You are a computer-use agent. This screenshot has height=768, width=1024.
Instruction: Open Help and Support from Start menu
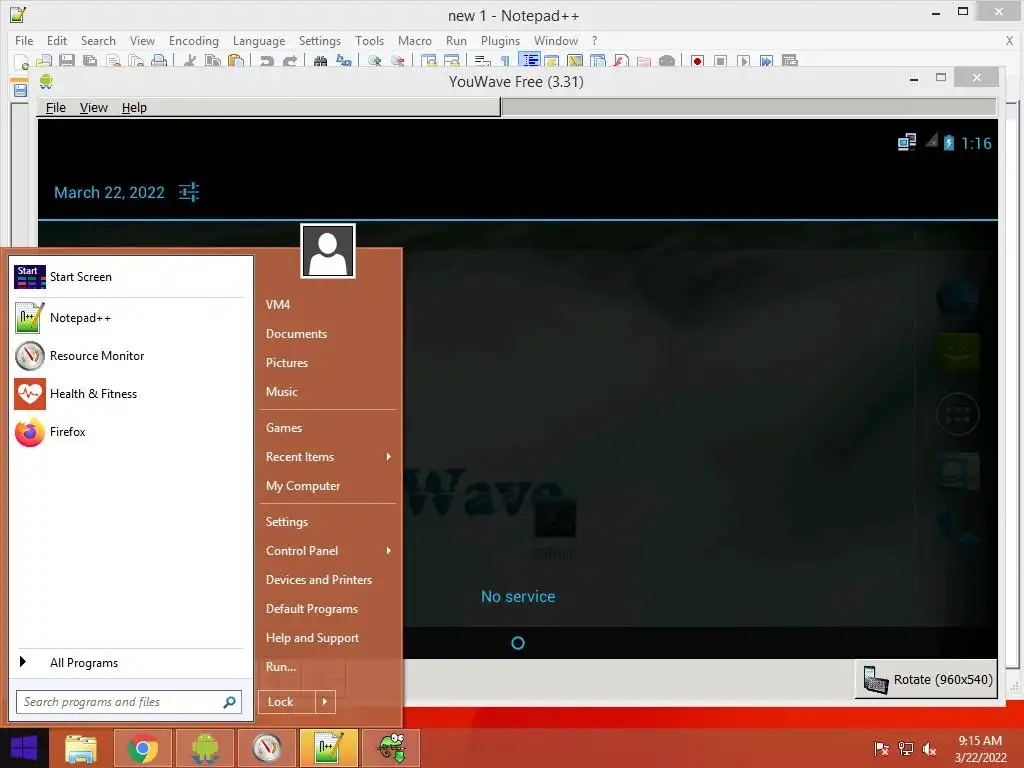coord(312,638)
